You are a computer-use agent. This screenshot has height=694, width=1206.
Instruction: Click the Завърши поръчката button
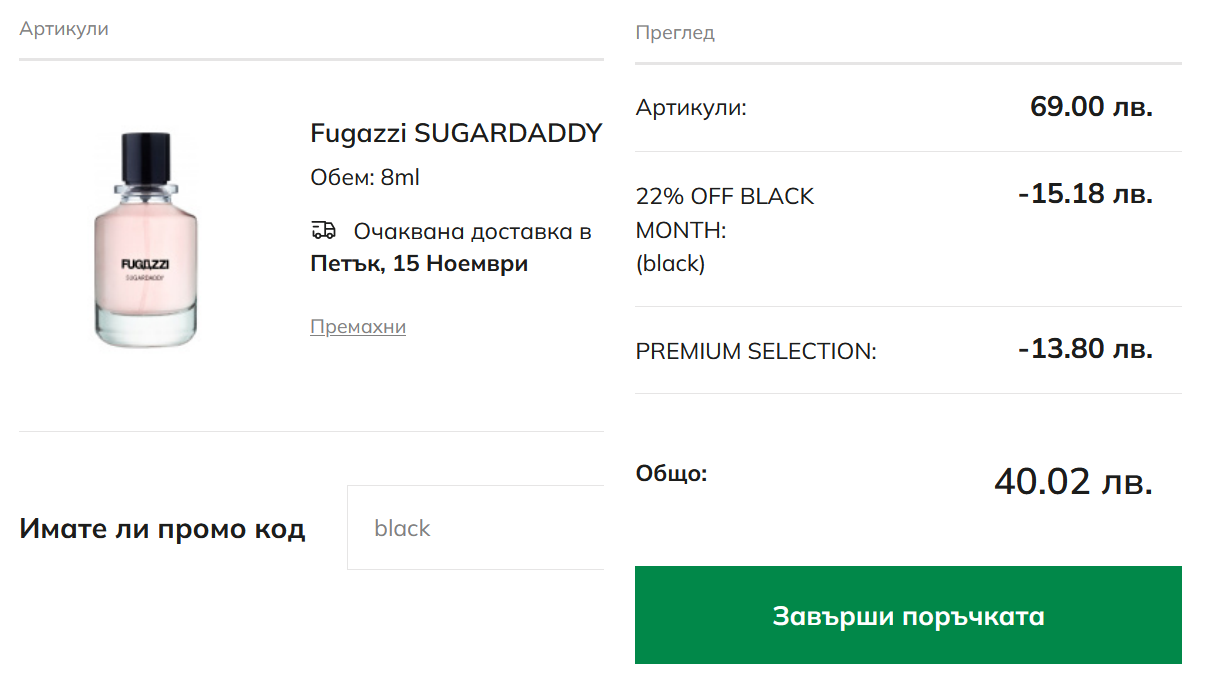point(908,615)
